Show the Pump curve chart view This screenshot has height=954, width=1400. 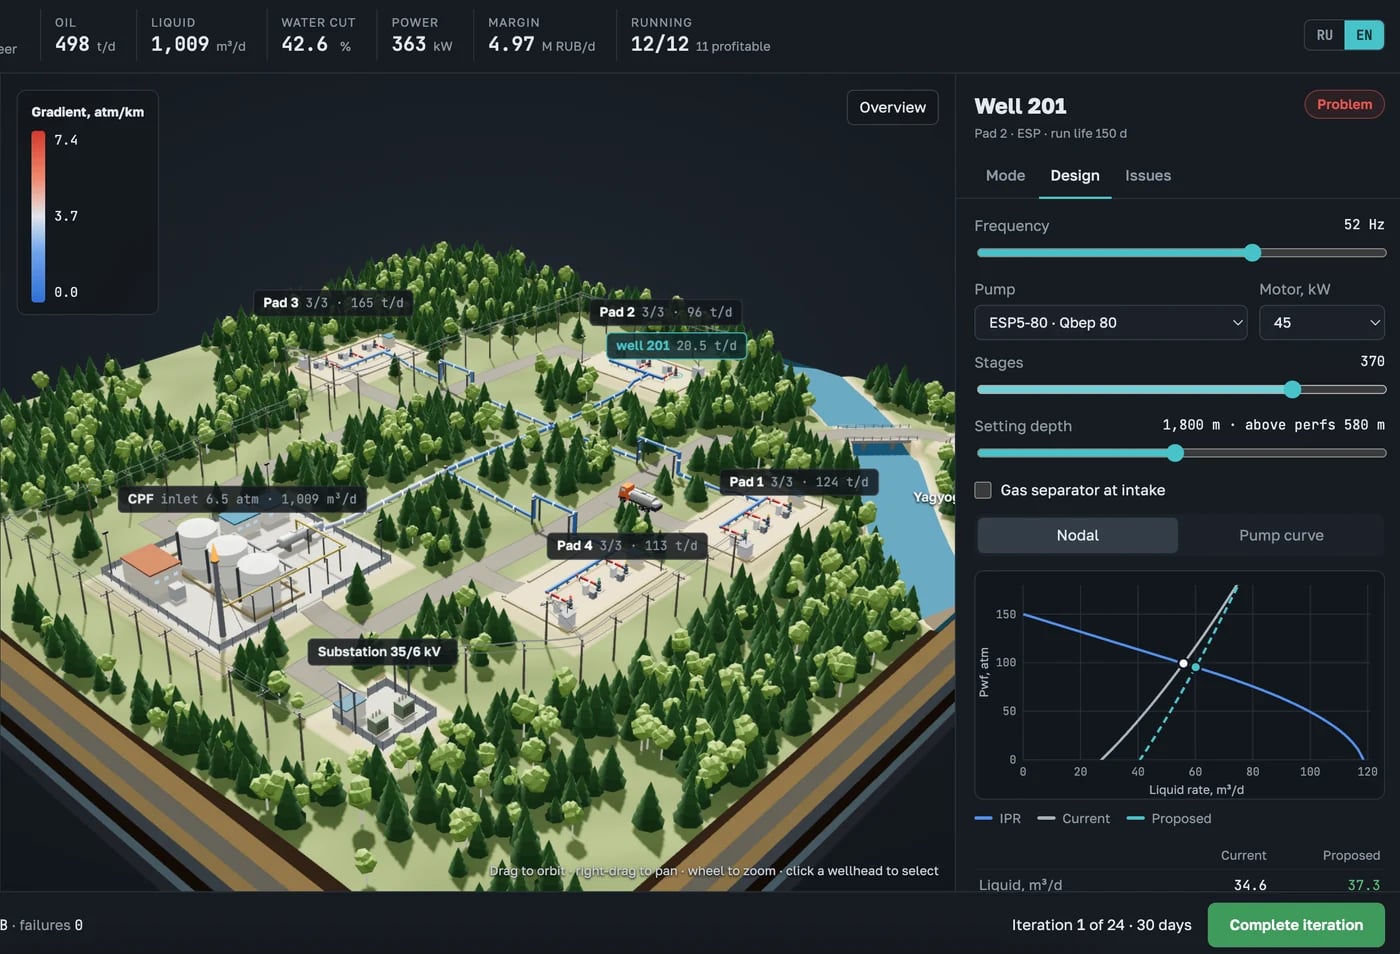pos(1281,535)
